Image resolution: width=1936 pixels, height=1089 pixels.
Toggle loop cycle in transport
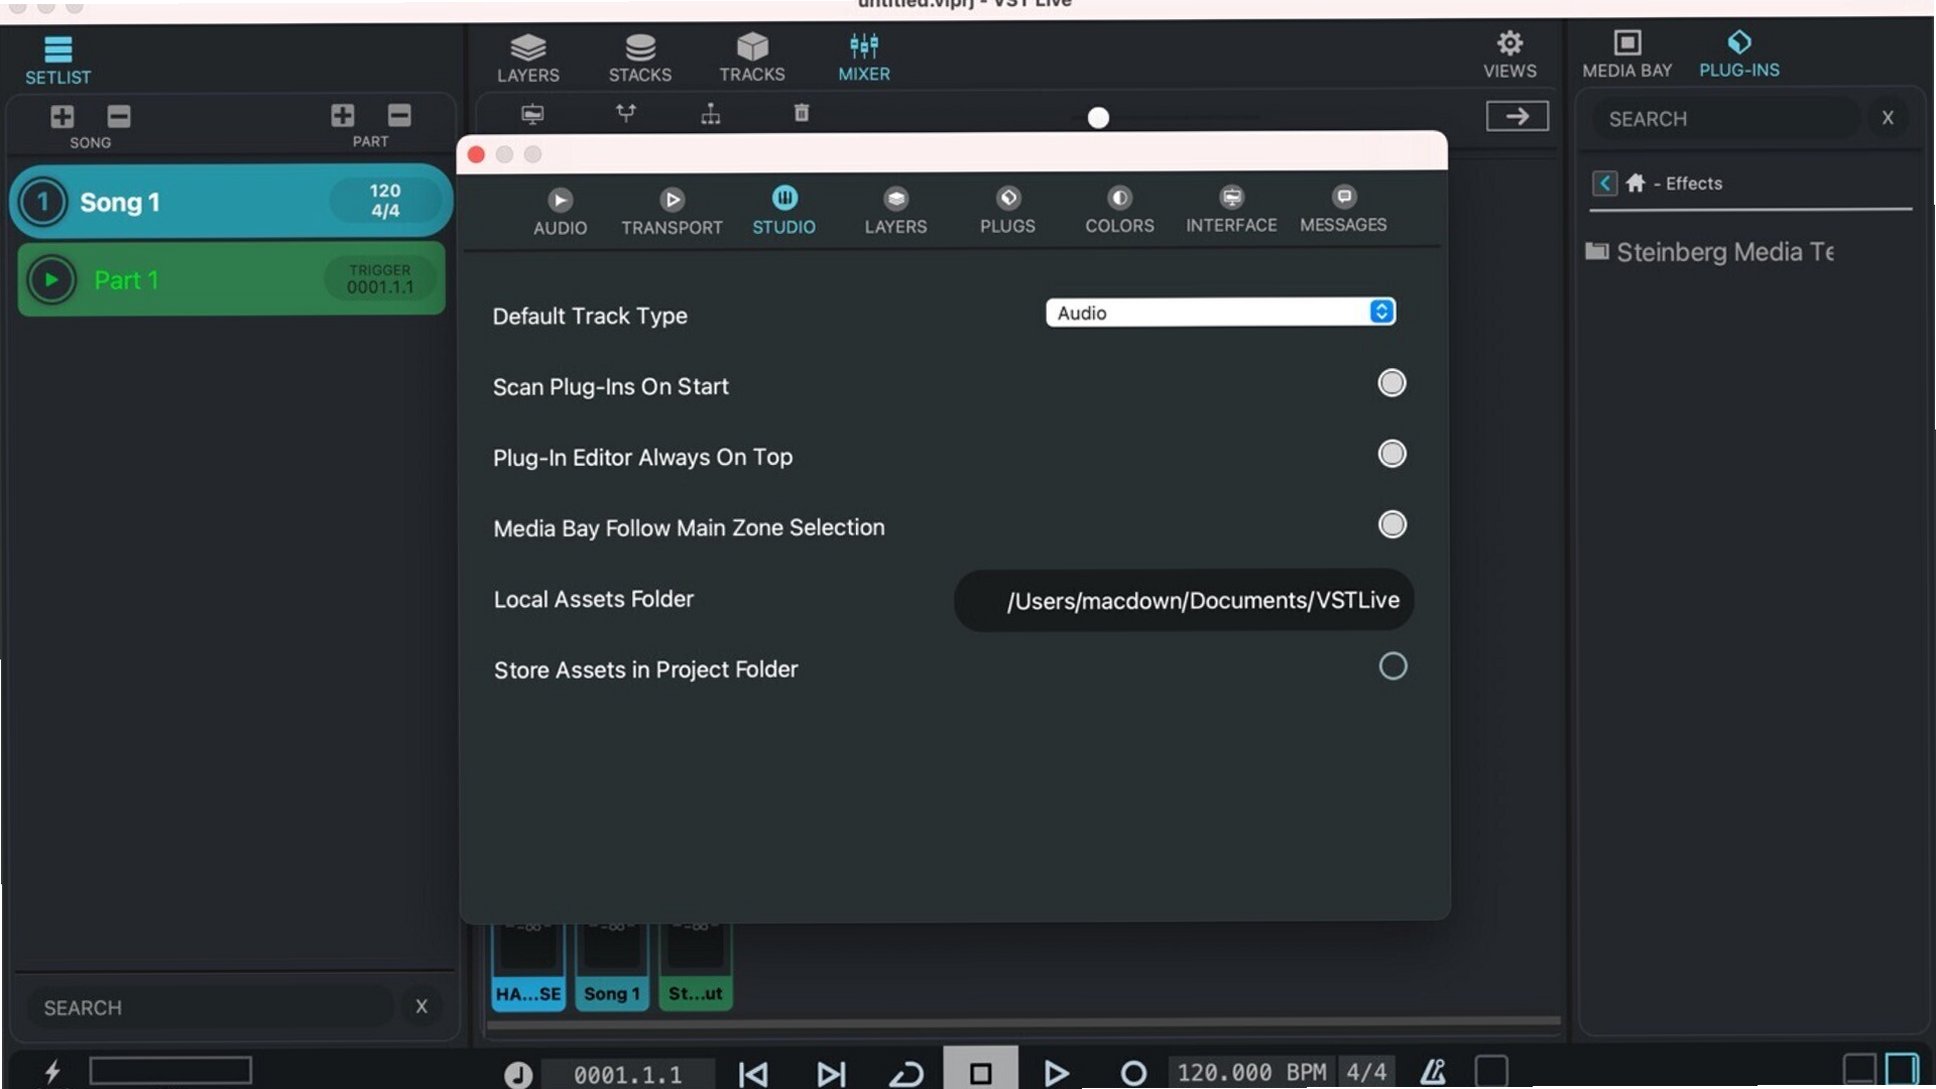[x=906, y=1074]
